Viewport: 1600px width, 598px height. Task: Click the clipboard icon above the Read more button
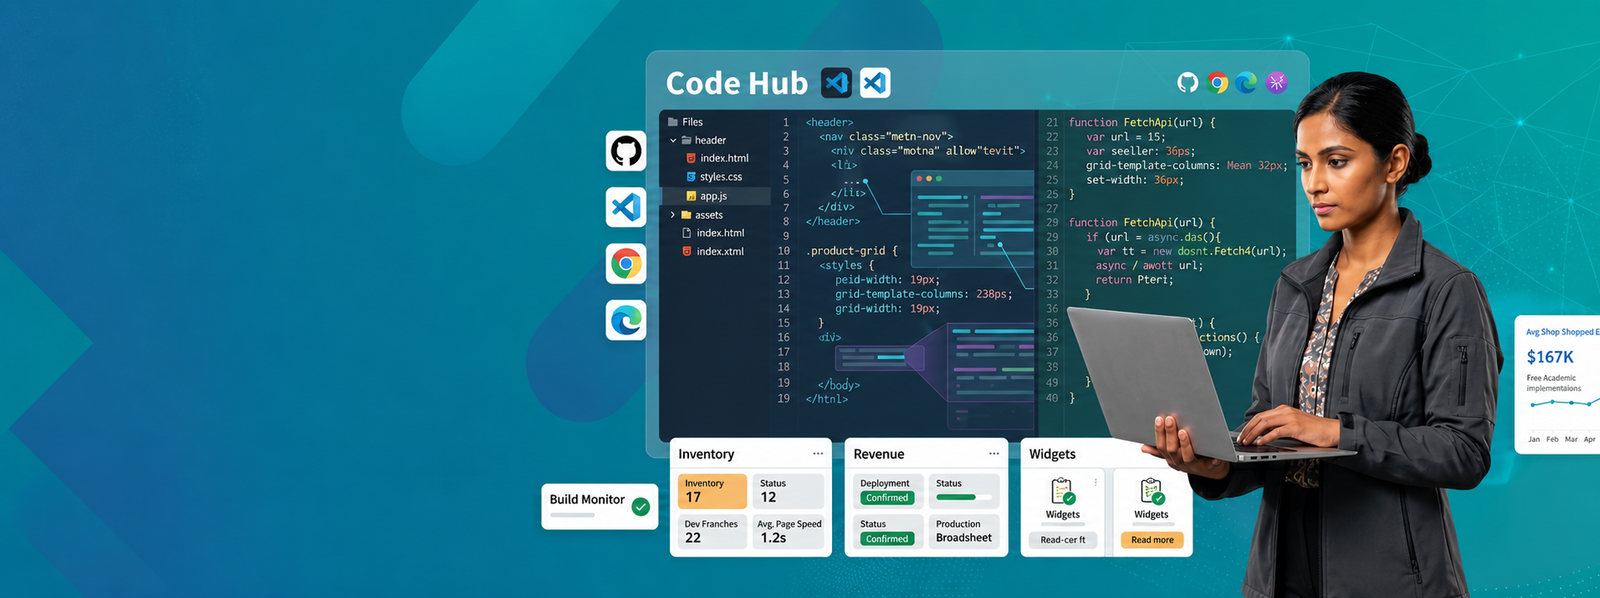1152,491
